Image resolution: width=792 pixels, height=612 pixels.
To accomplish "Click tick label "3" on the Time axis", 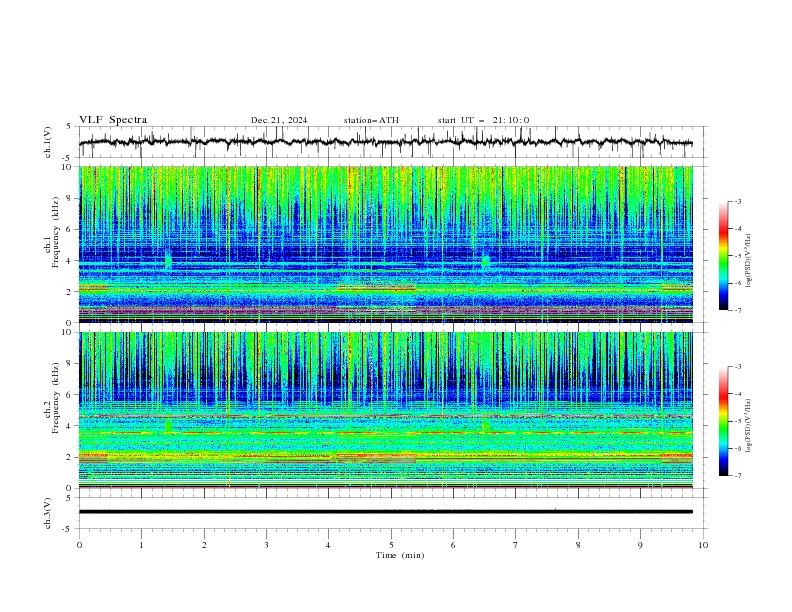I will (x=266, y=545).
